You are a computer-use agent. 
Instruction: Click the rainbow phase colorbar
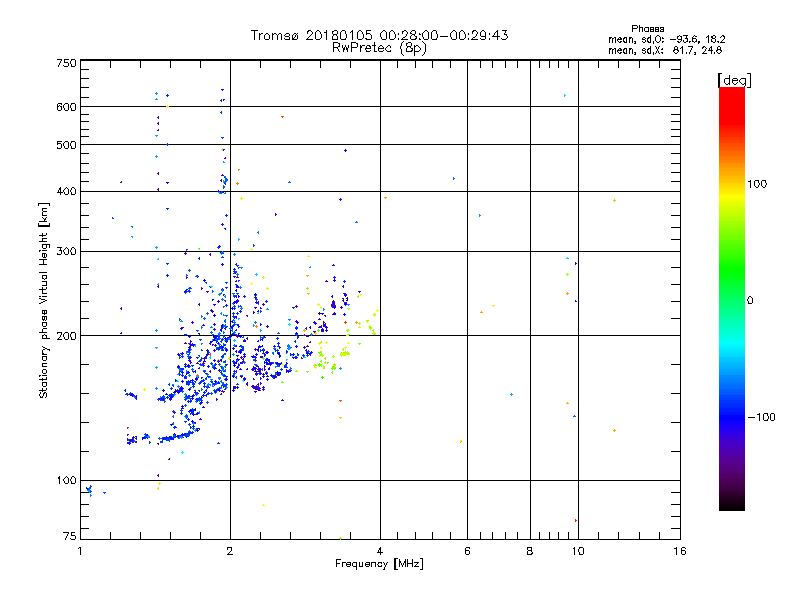[732, 298]
